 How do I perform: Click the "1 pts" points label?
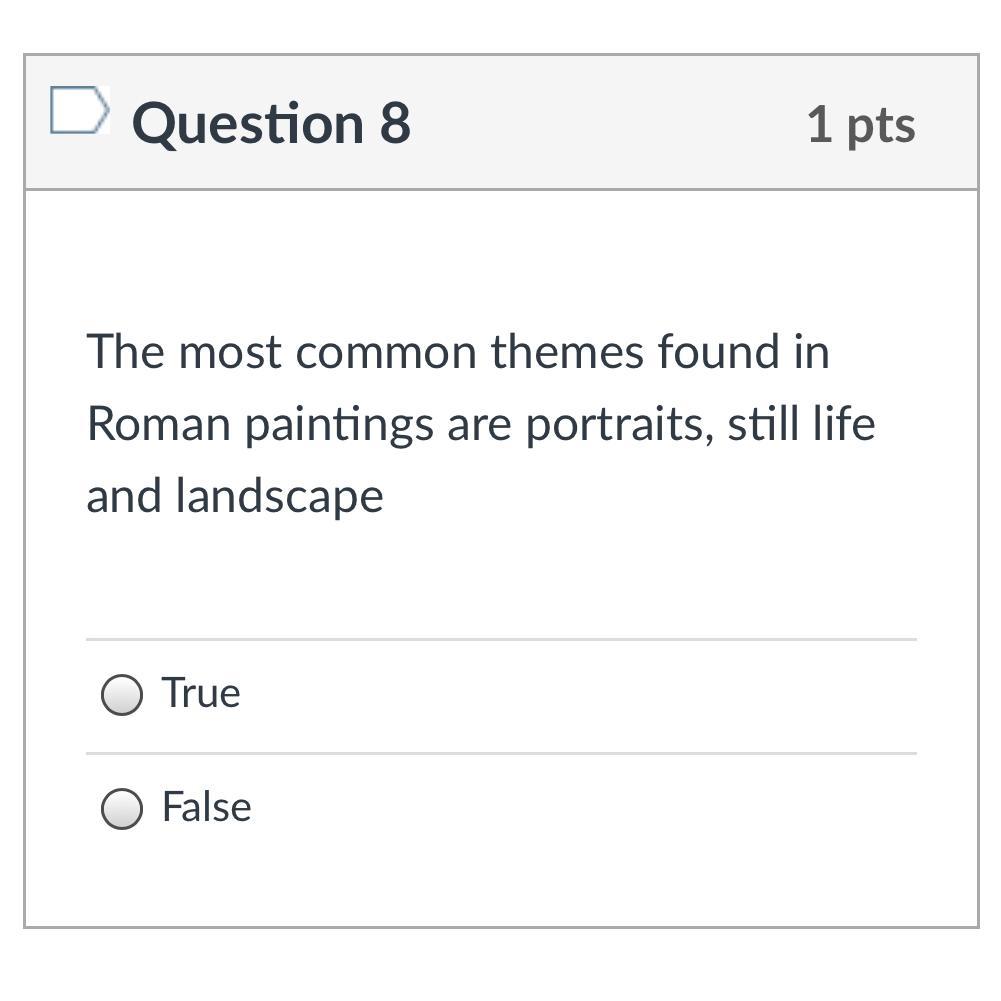click(860, 125)
